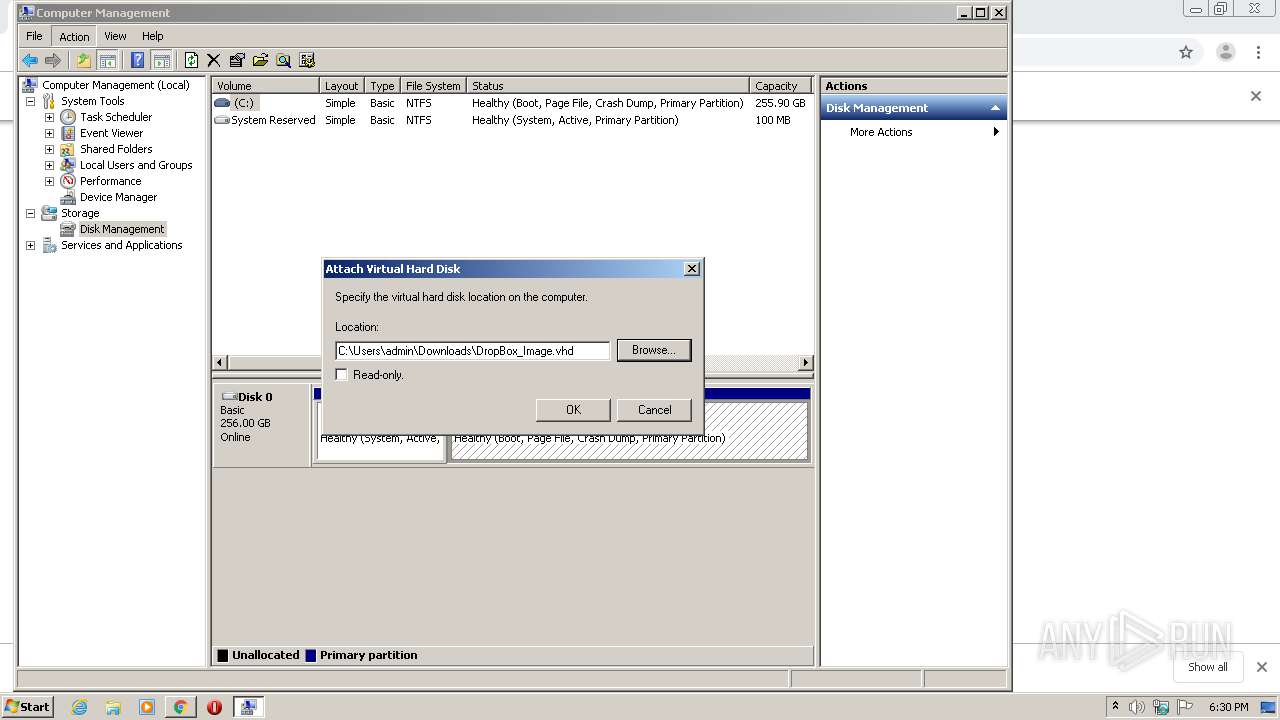
Task: Click the Start button
Action: 28,707
